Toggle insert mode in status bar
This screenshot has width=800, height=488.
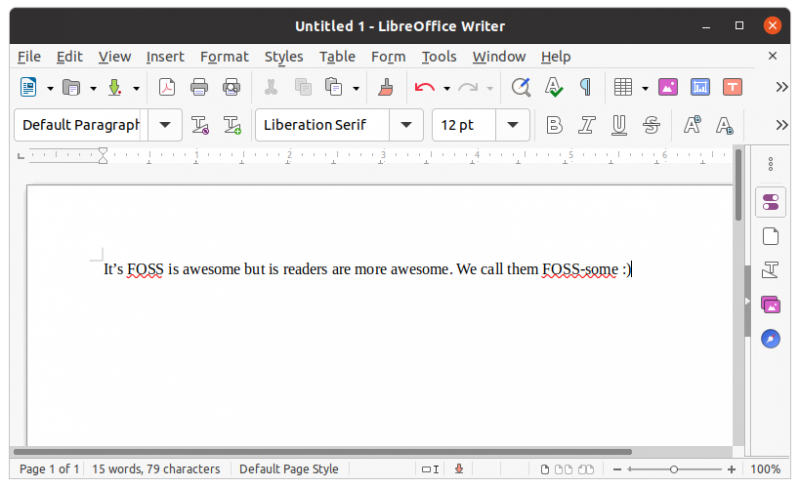tap(430, 469)
